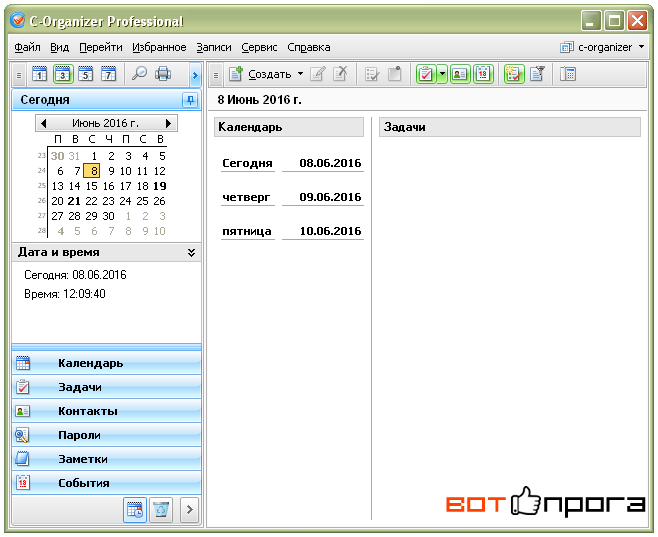Toggle tasks display in Today view
Screen dimensions: 658x537
(426, 74)
